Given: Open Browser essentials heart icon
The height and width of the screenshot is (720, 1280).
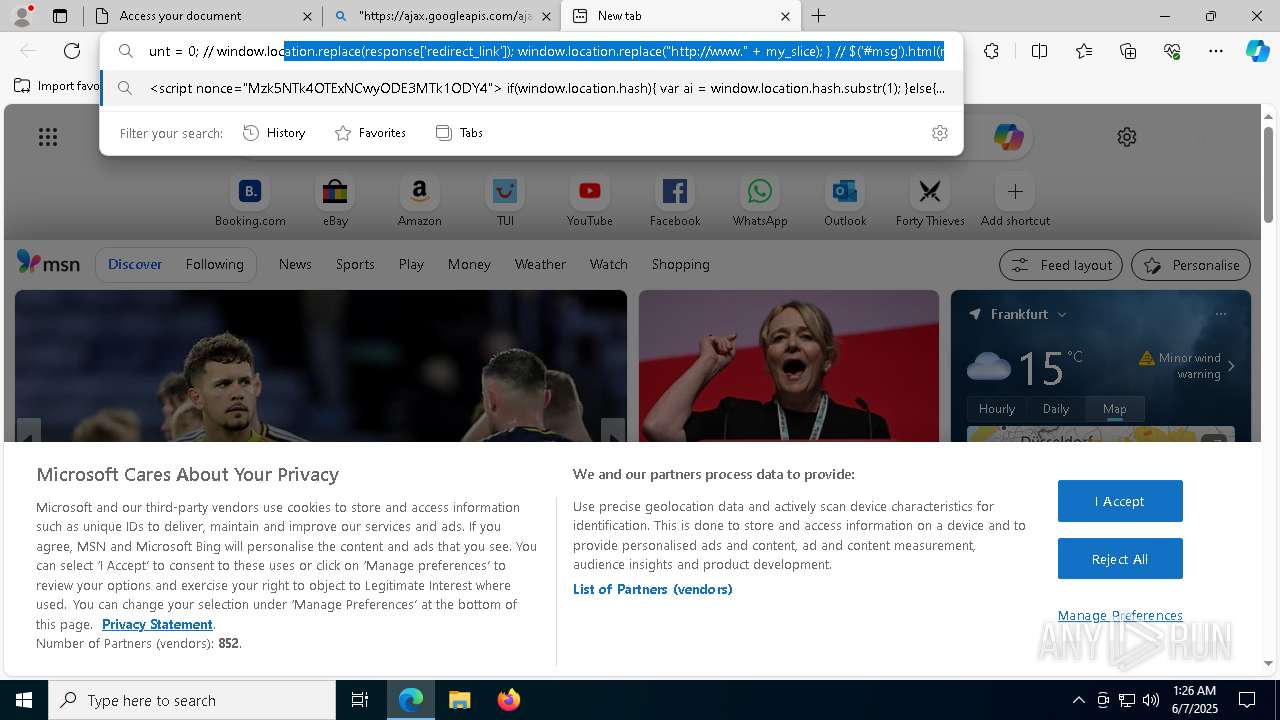Looking at the screenshot, I should click(x=1172, y=51).
